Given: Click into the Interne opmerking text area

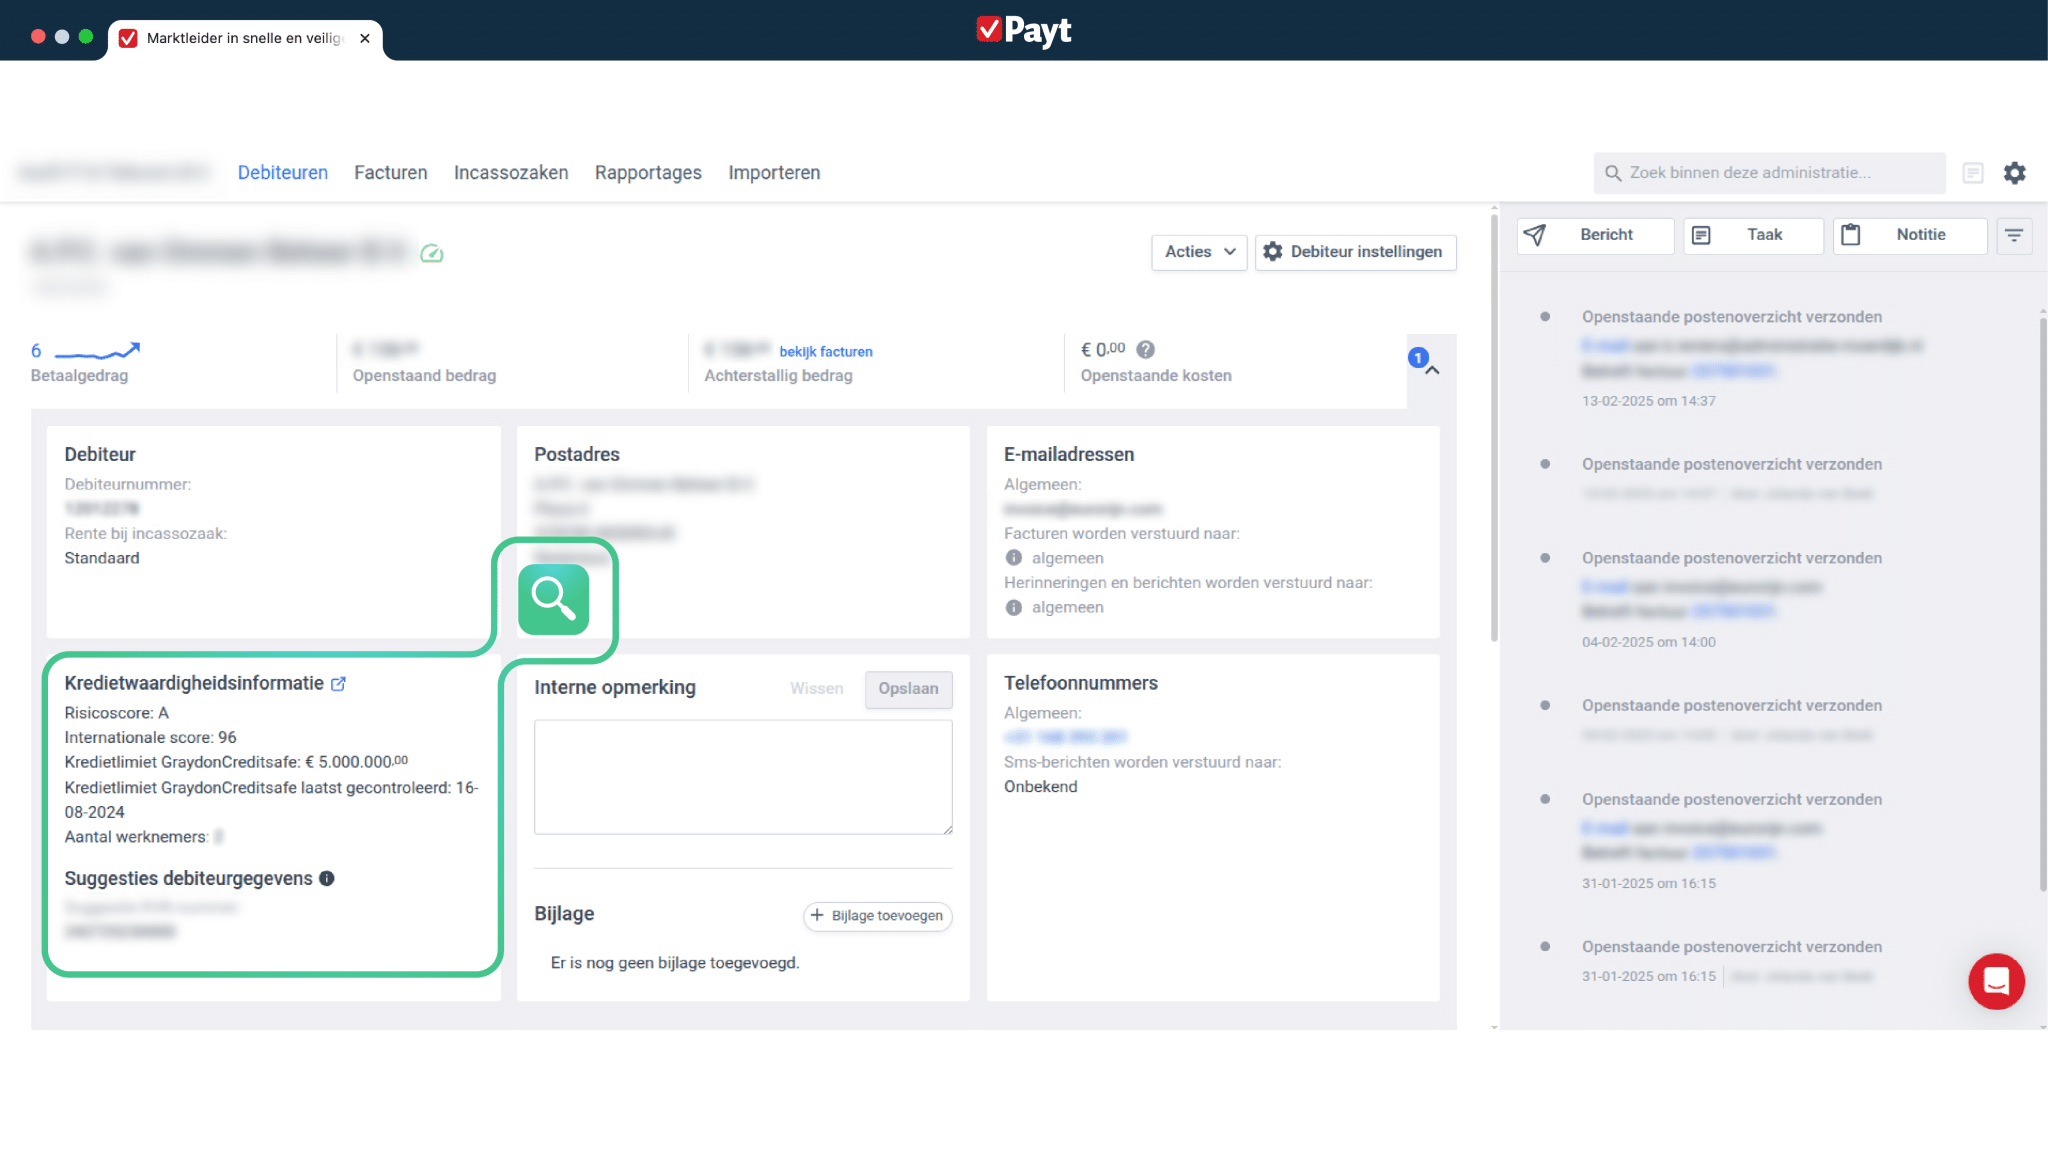Looking at the screenshot, I should 742,777.
